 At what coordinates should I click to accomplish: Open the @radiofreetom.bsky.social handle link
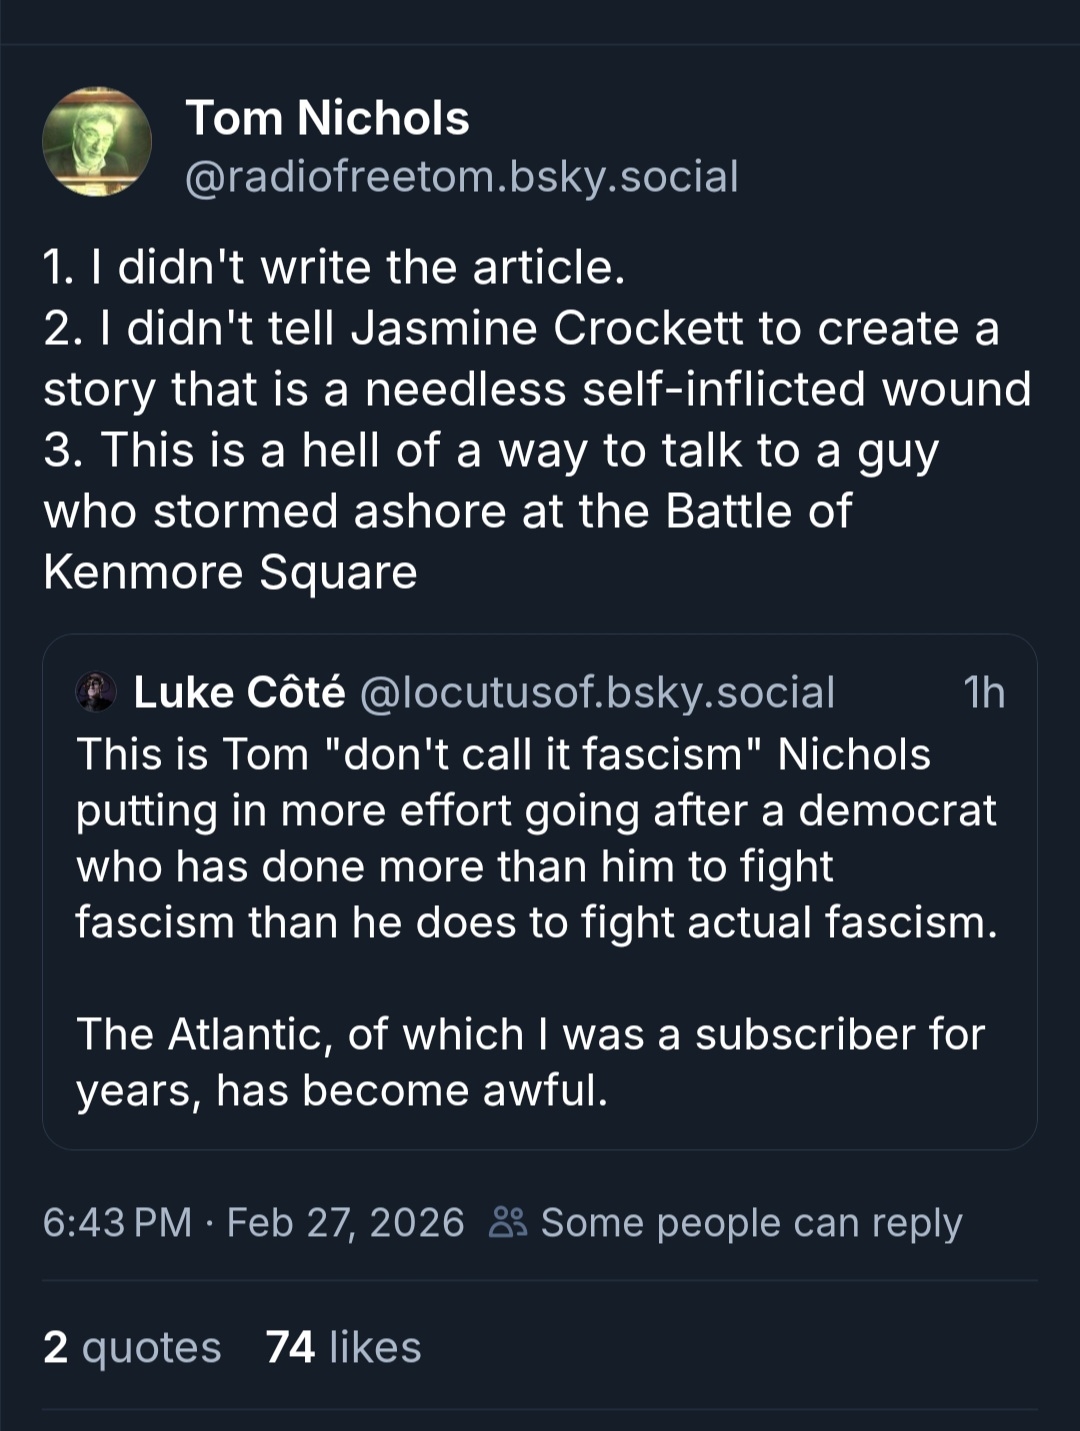coord(461,177)
